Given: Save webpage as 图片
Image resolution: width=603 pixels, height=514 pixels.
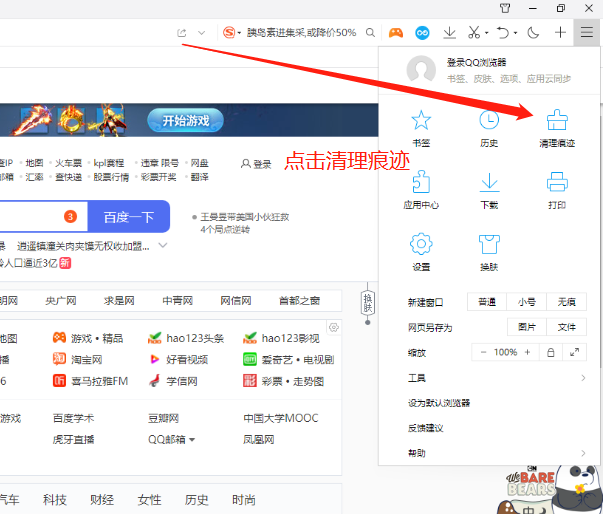Looking at the screenshot, I should tap(527, 327).
